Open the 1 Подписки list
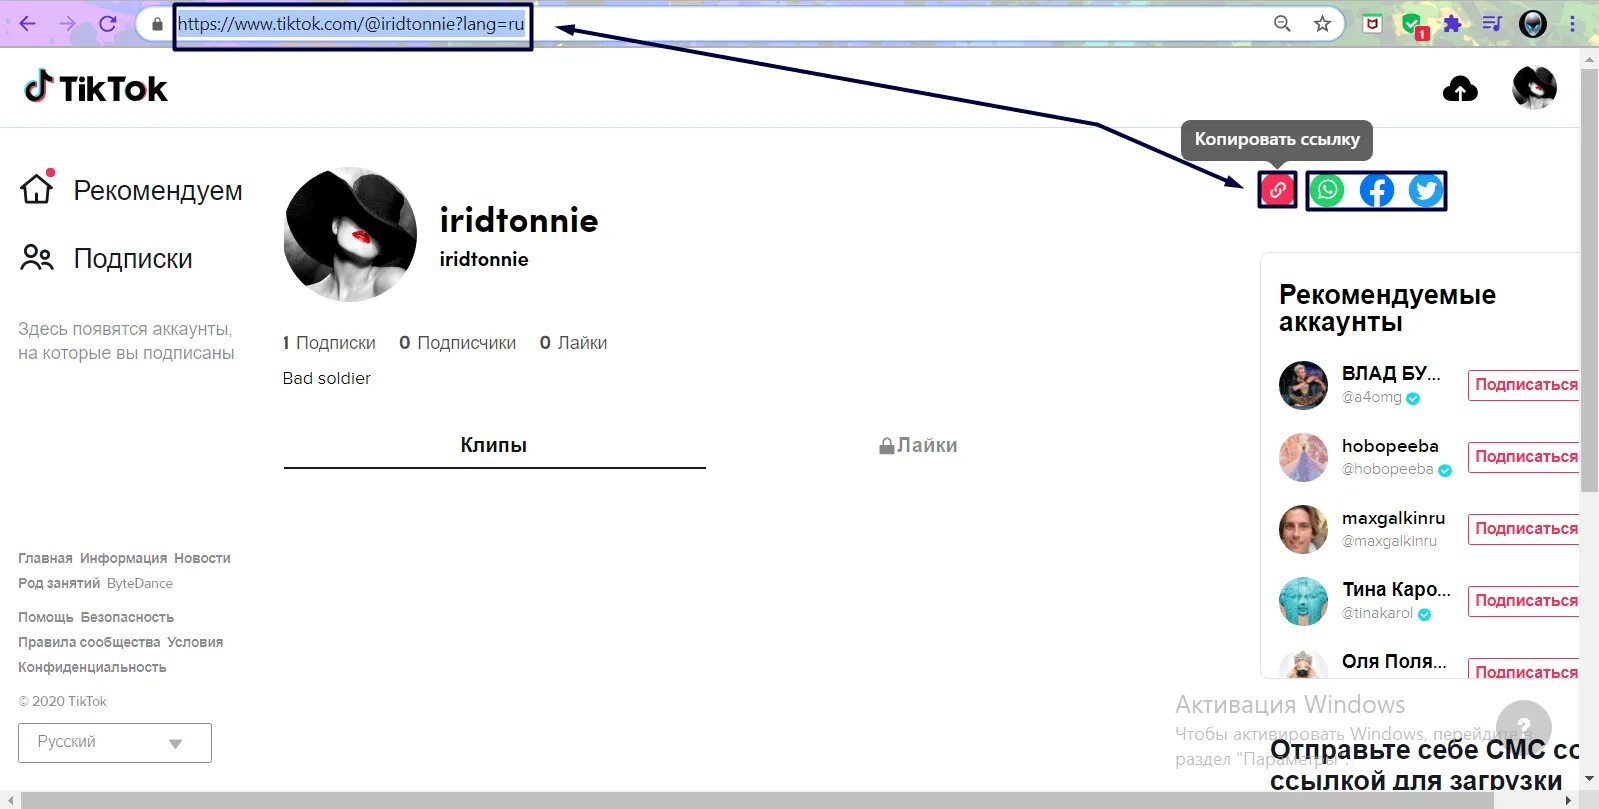This screenshot has width=1599, height=809. (x=329, y=343)
